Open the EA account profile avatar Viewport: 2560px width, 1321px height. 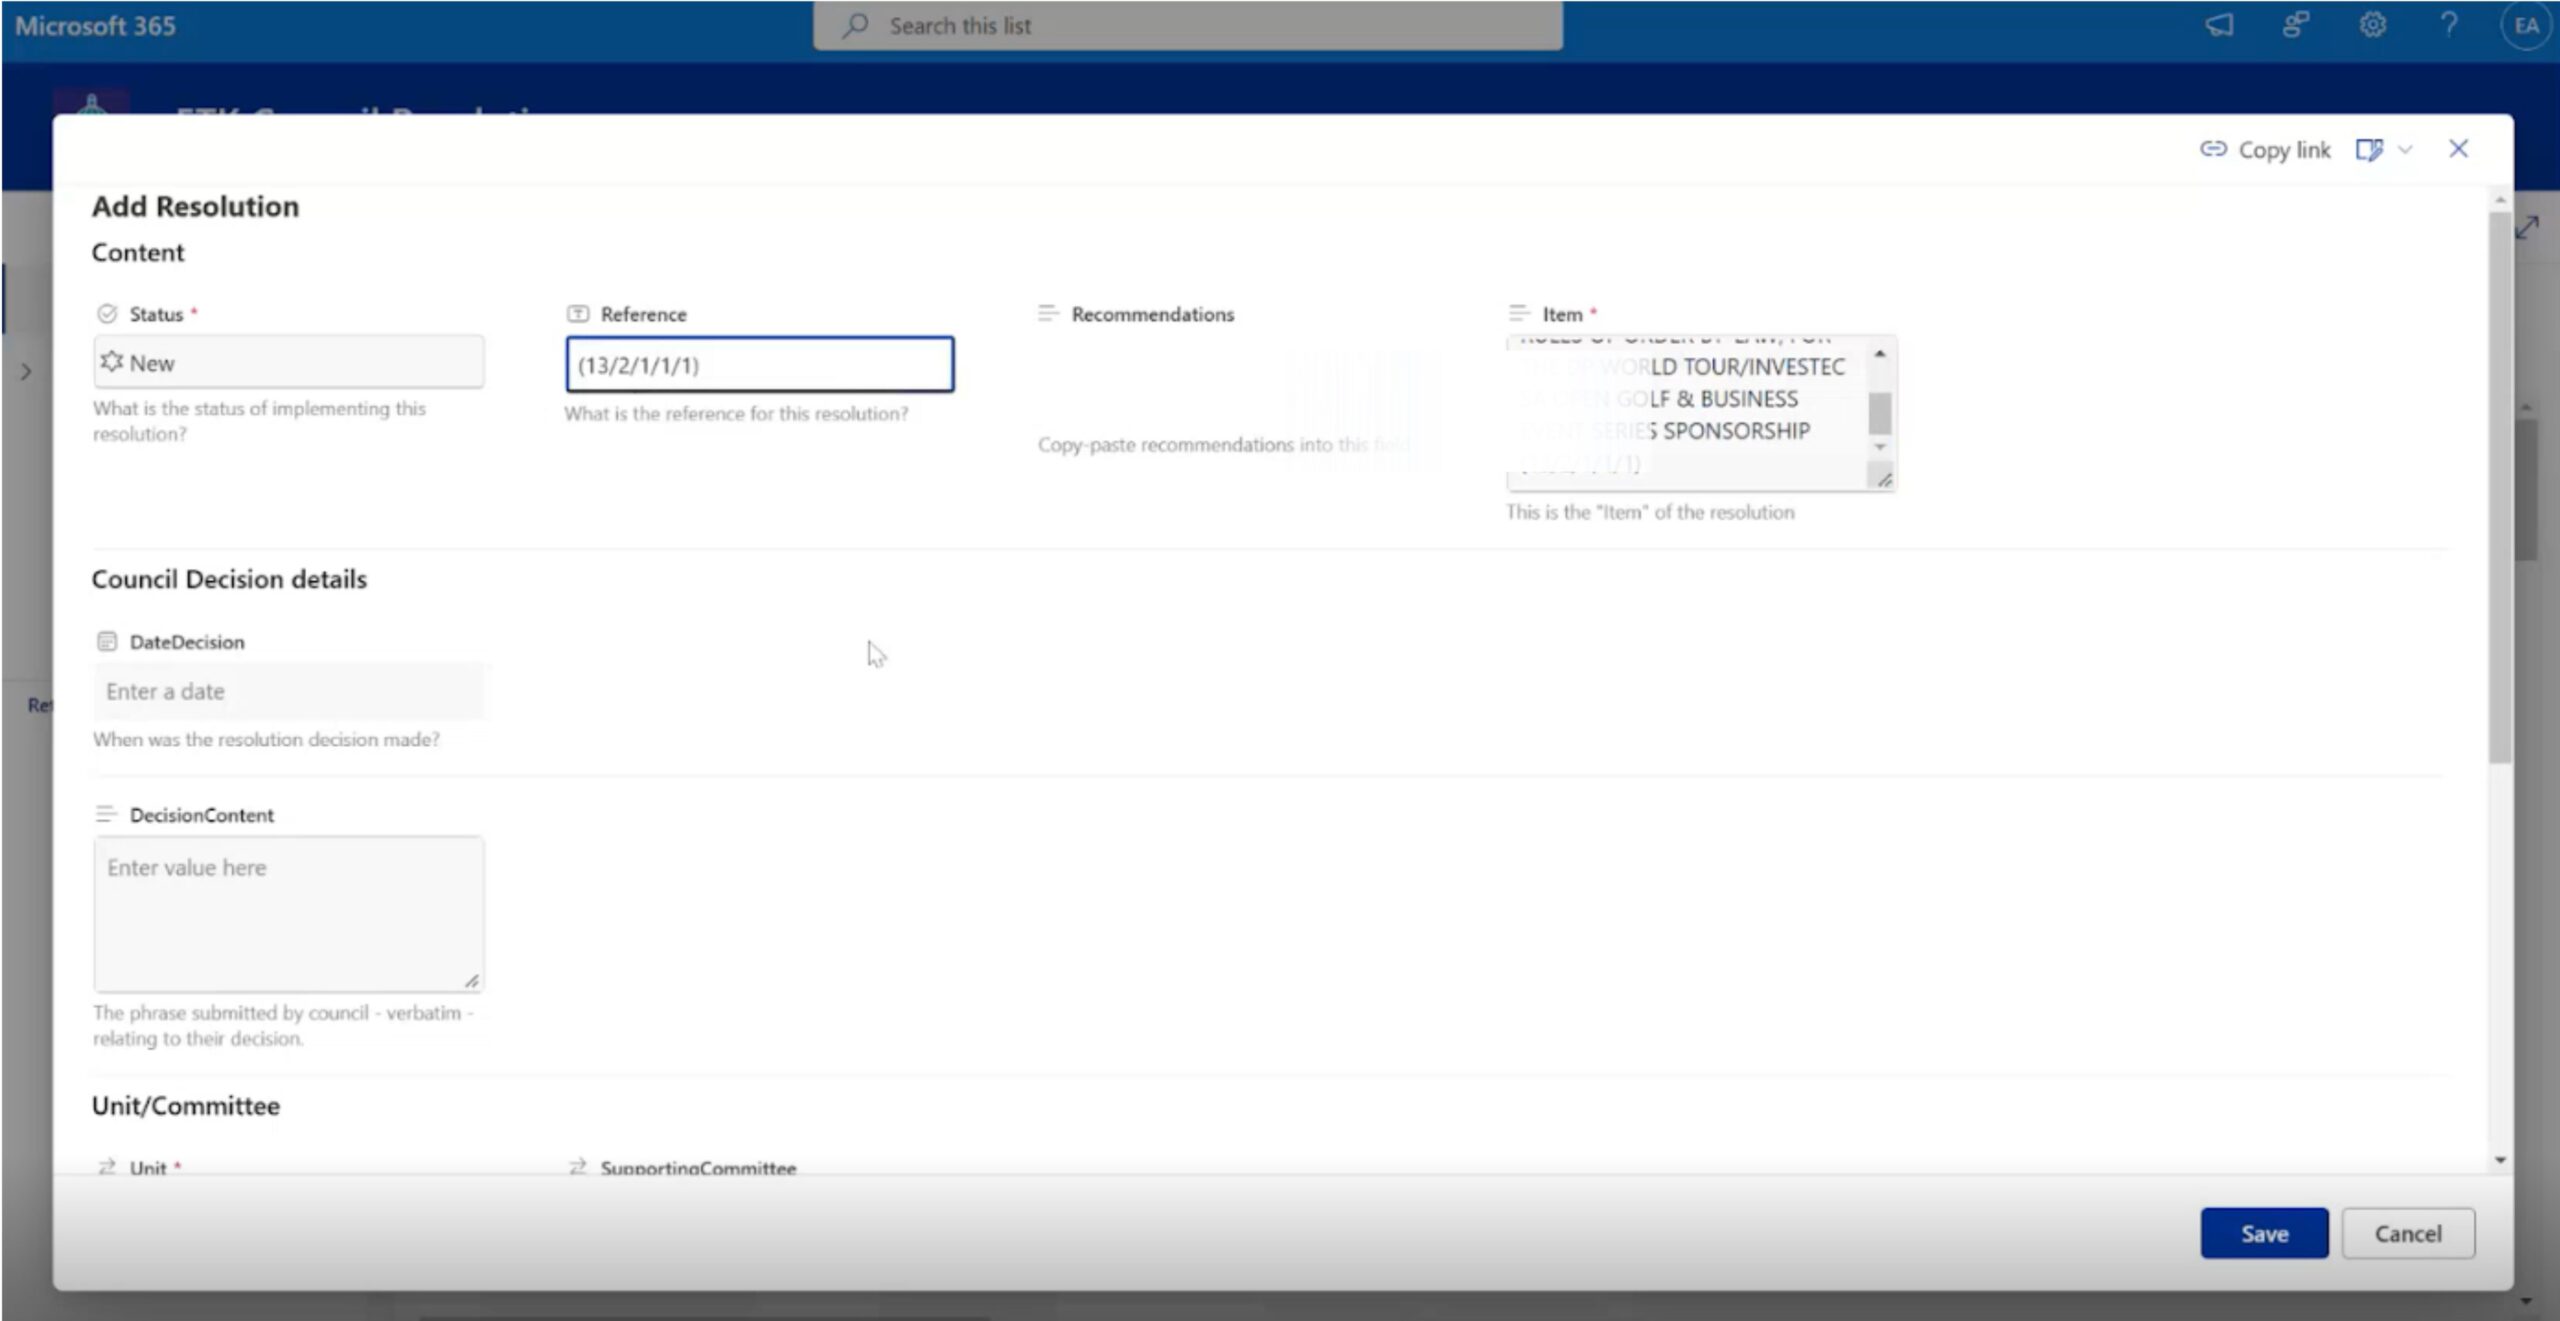click(2526, 26)
